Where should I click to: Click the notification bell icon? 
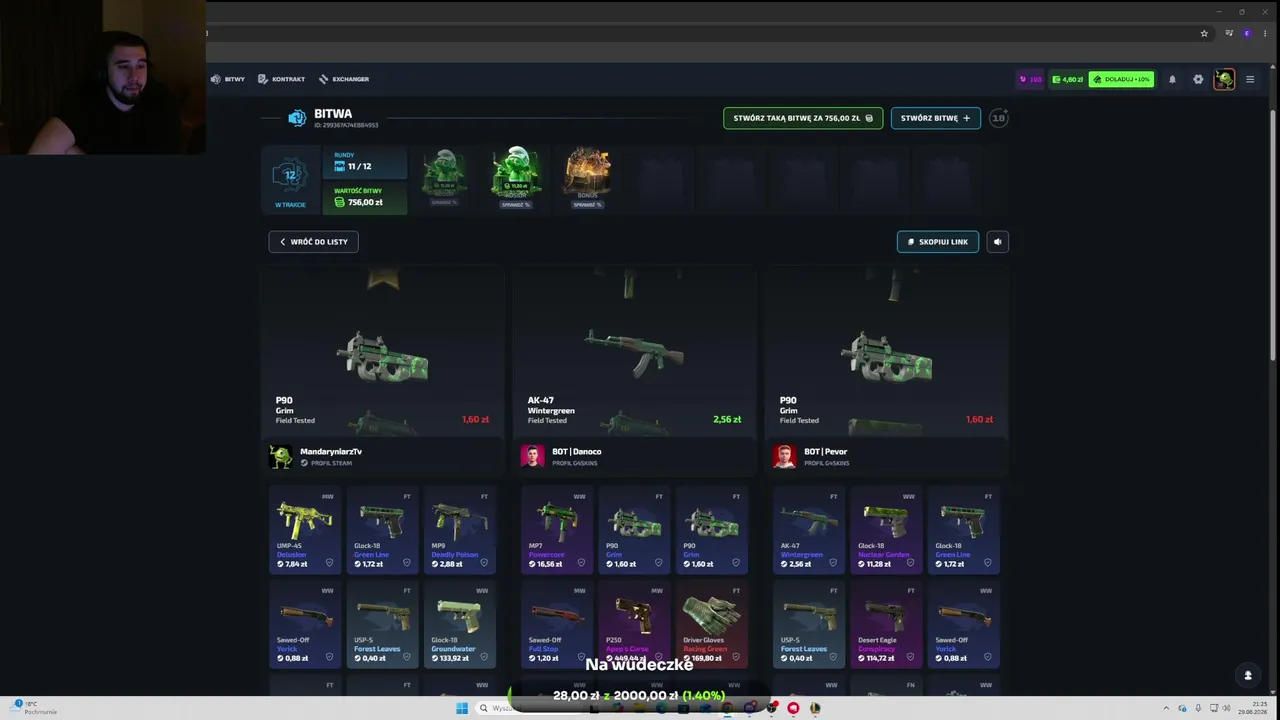point(1172,79)
